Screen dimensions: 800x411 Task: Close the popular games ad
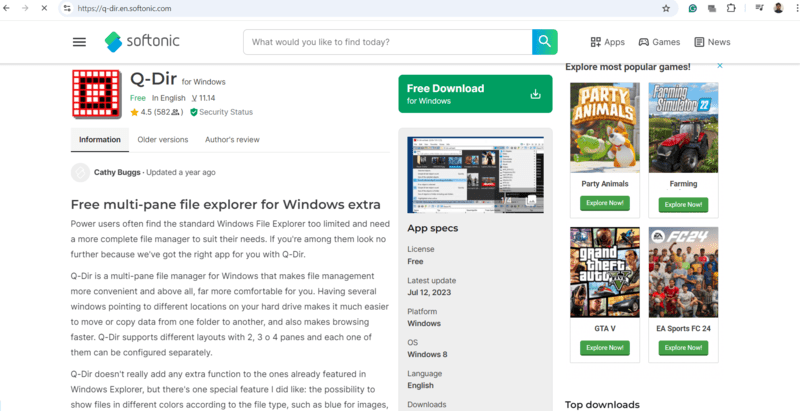[720, 66]
